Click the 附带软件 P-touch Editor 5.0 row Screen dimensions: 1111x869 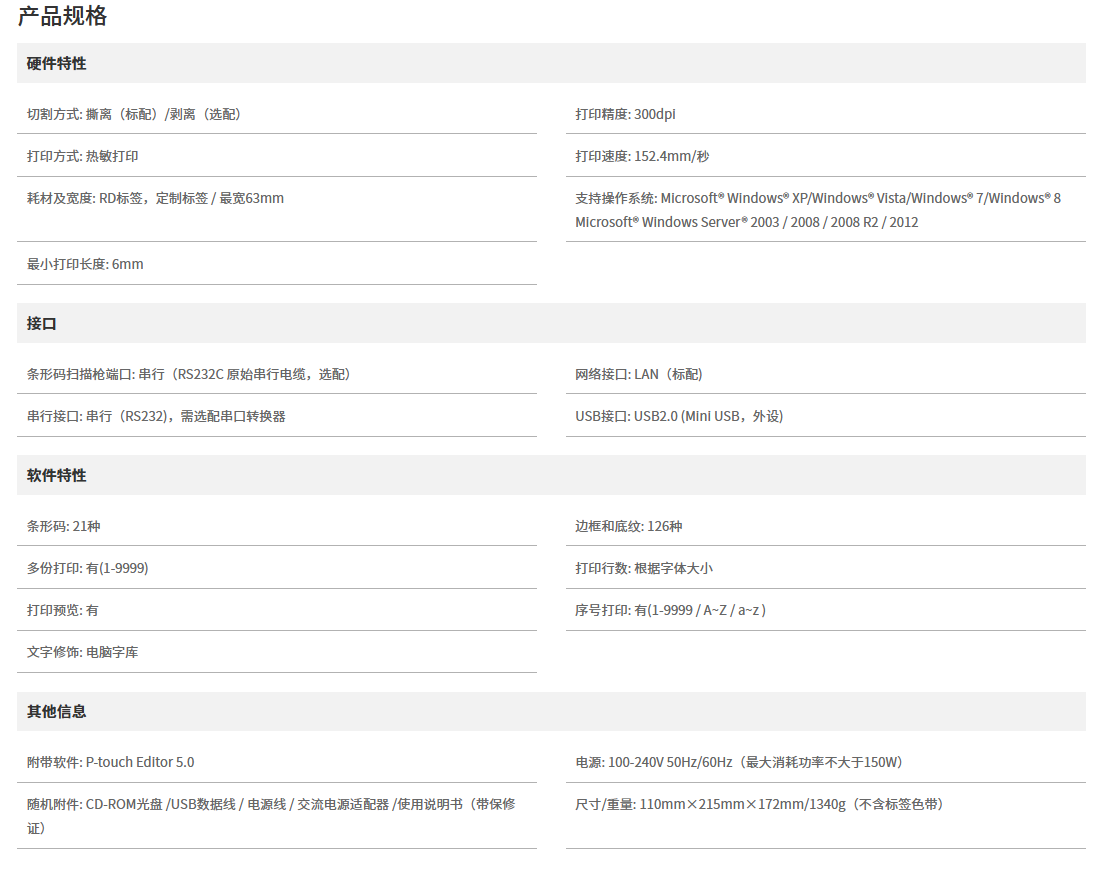click(111, 762)
